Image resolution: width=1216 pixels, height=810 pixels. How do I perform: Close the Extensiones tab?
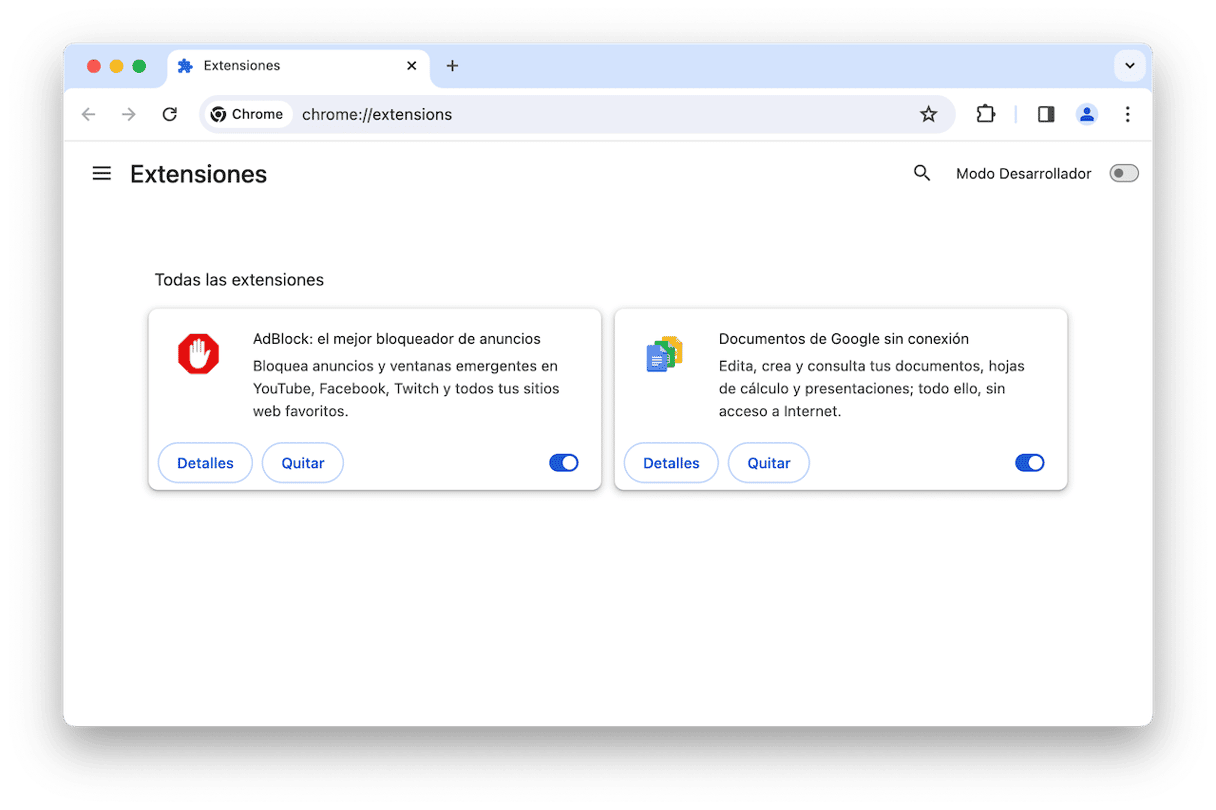tap(412, 66)
